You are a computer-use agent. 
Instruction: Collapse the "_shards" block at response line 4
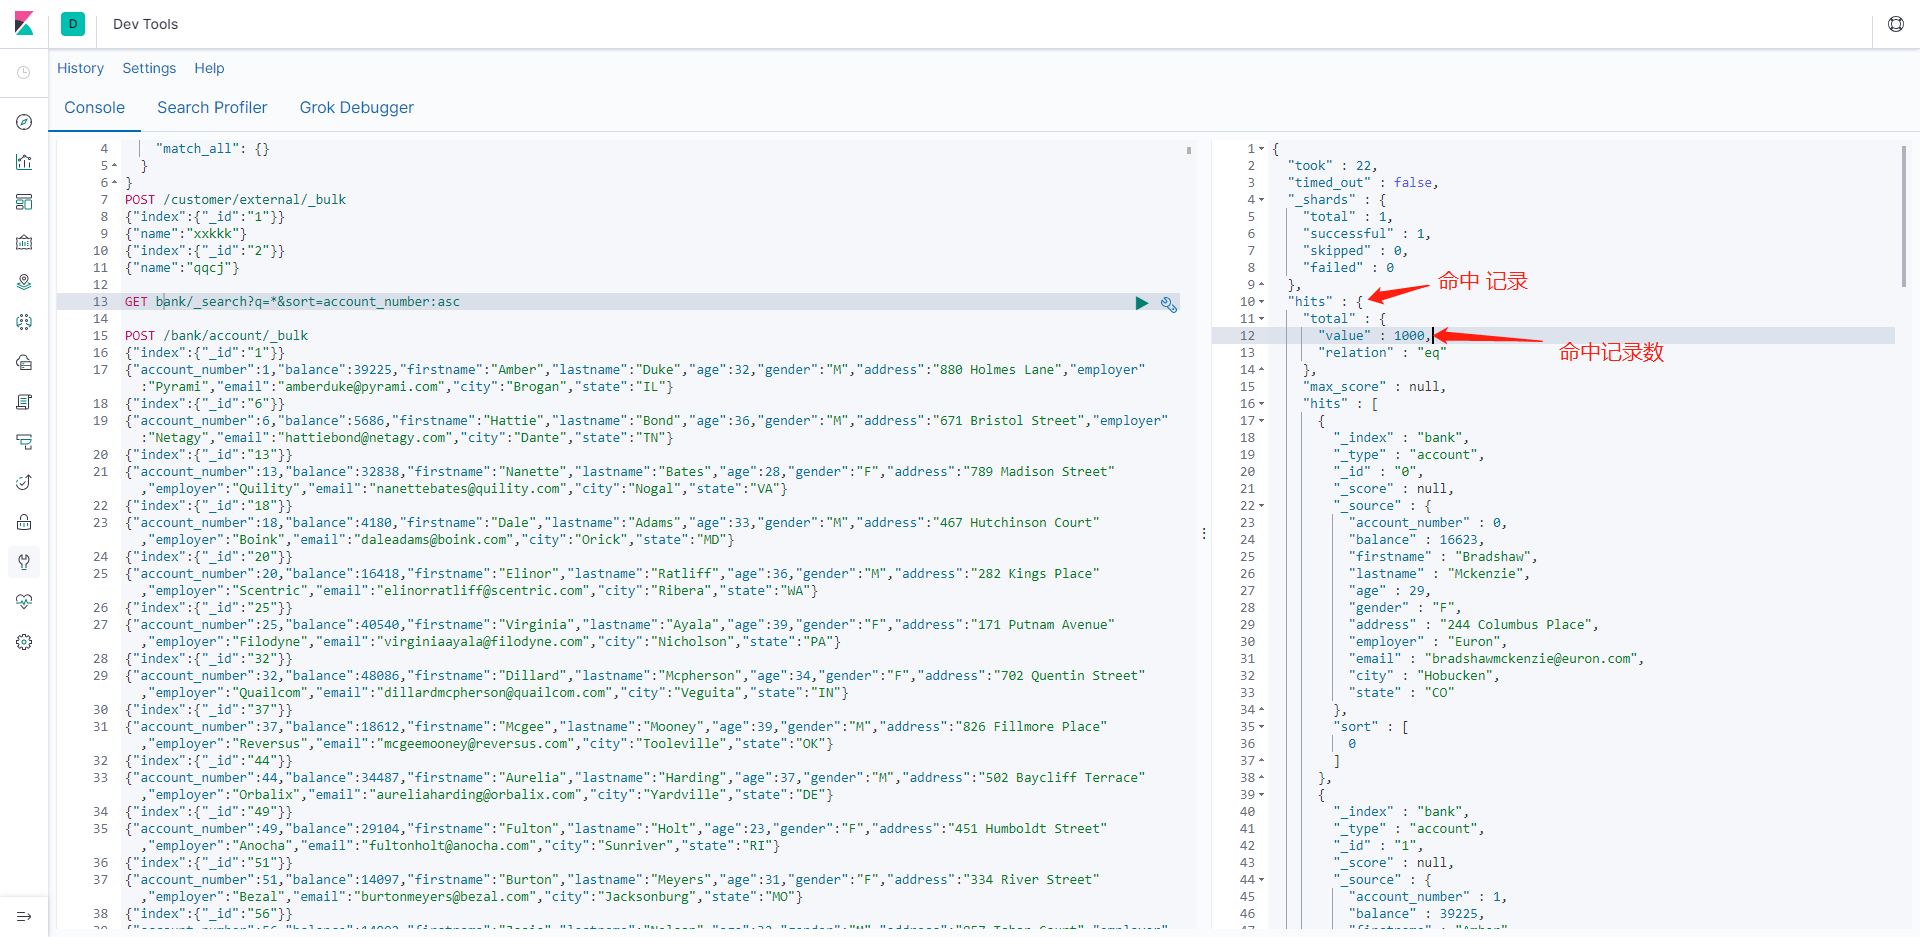[1262, 200]
